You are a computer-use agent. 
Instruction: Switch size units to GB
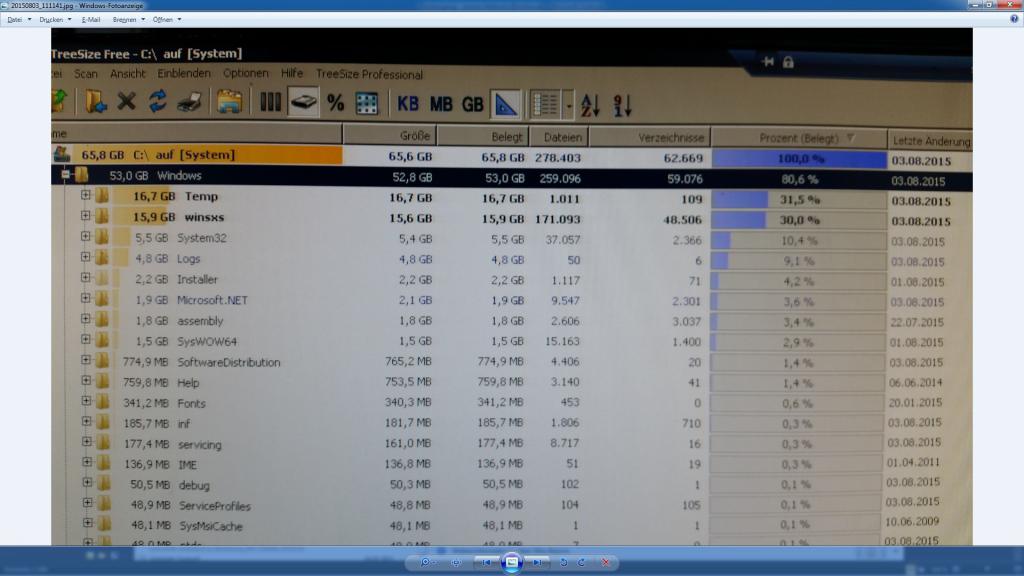472,104
